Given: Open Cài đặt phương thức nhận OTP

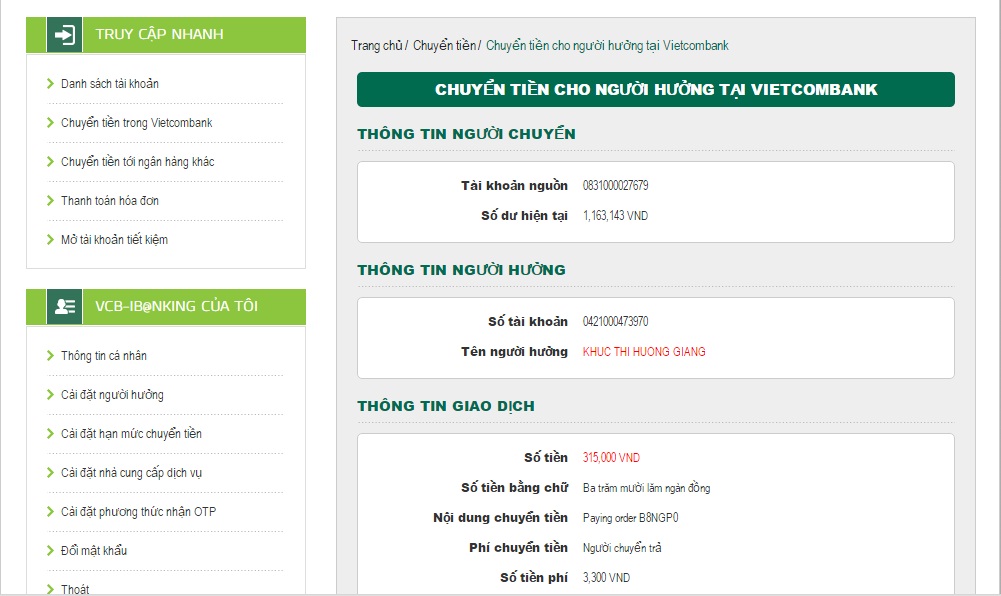Looking at the screenshot, I should (139, 511).
